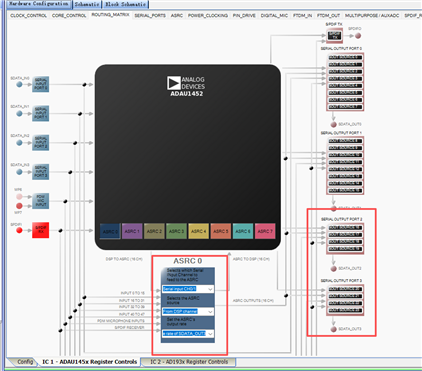Open the PIN_DRIVE tab
This screenshot has width=422, height=371.
tap(244, 16)
